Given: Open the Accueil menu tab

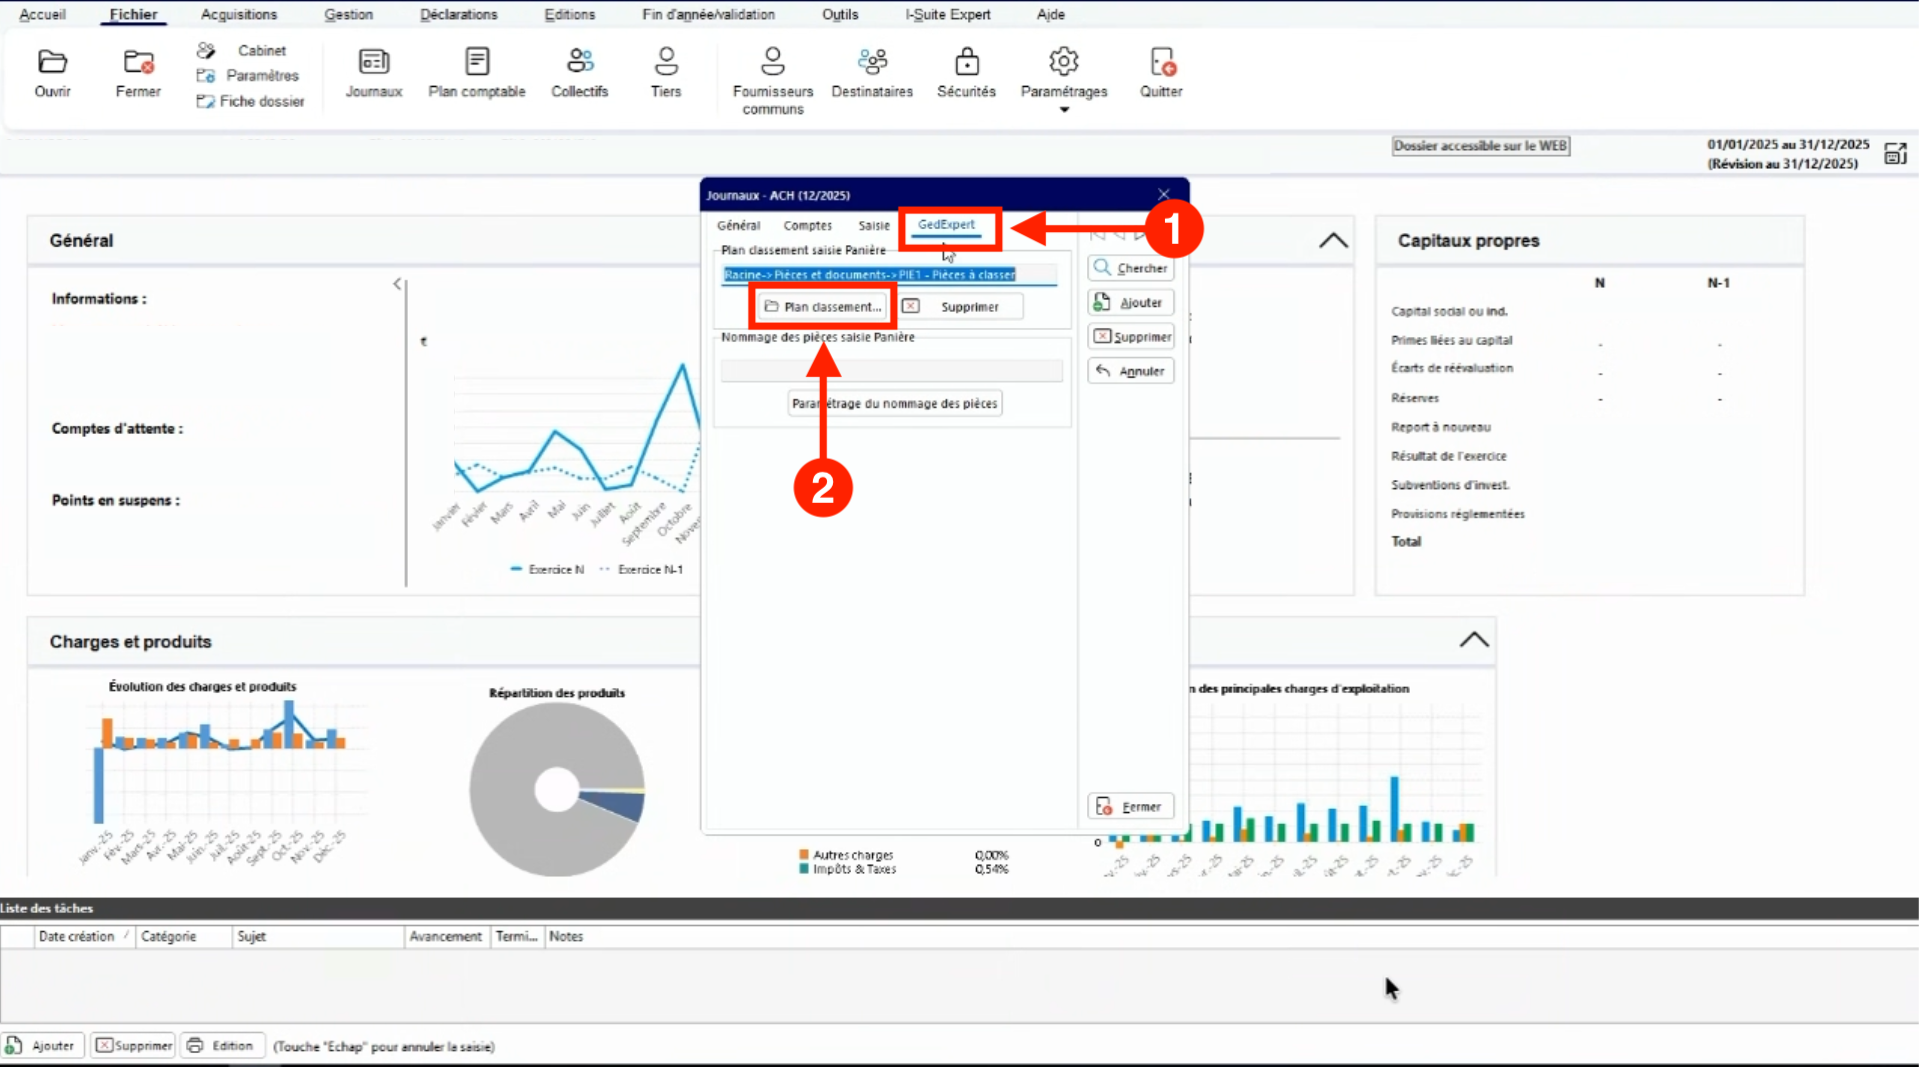Looking at the screenshot, I should pos(42,14).
